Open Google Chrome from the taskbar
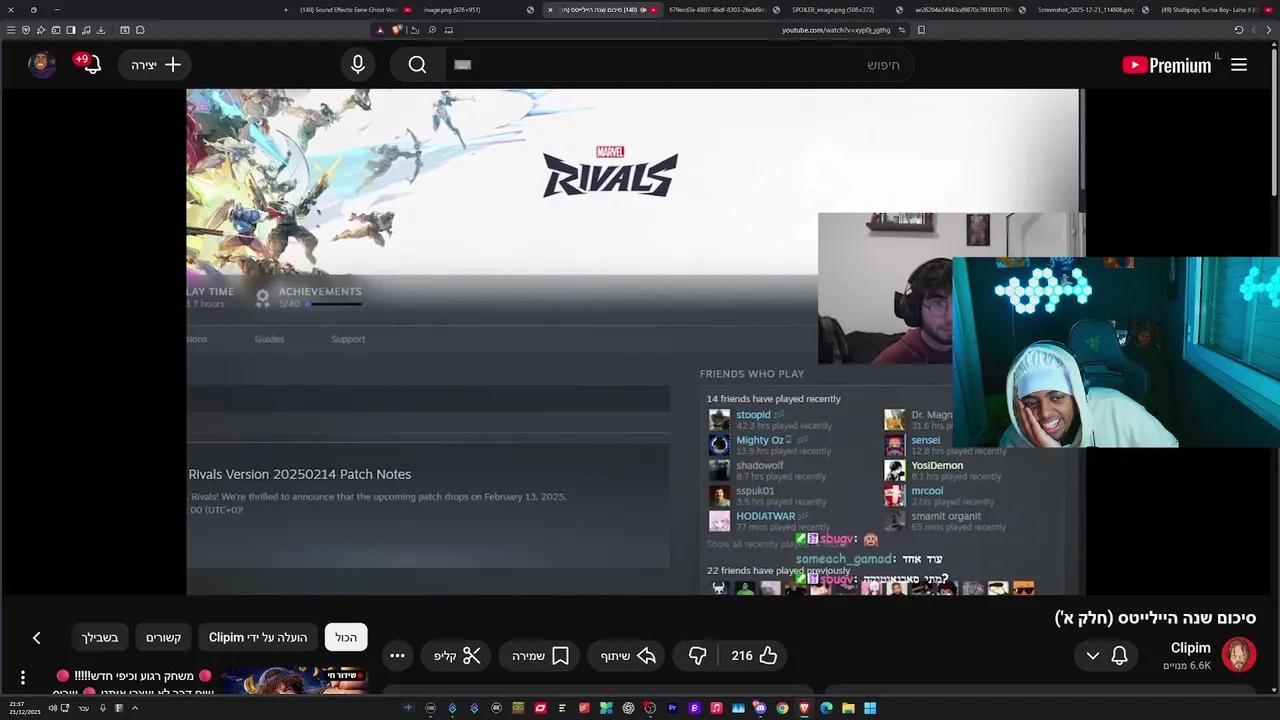The width and height of the screenshot is (1280, 720). pos(782,708)
